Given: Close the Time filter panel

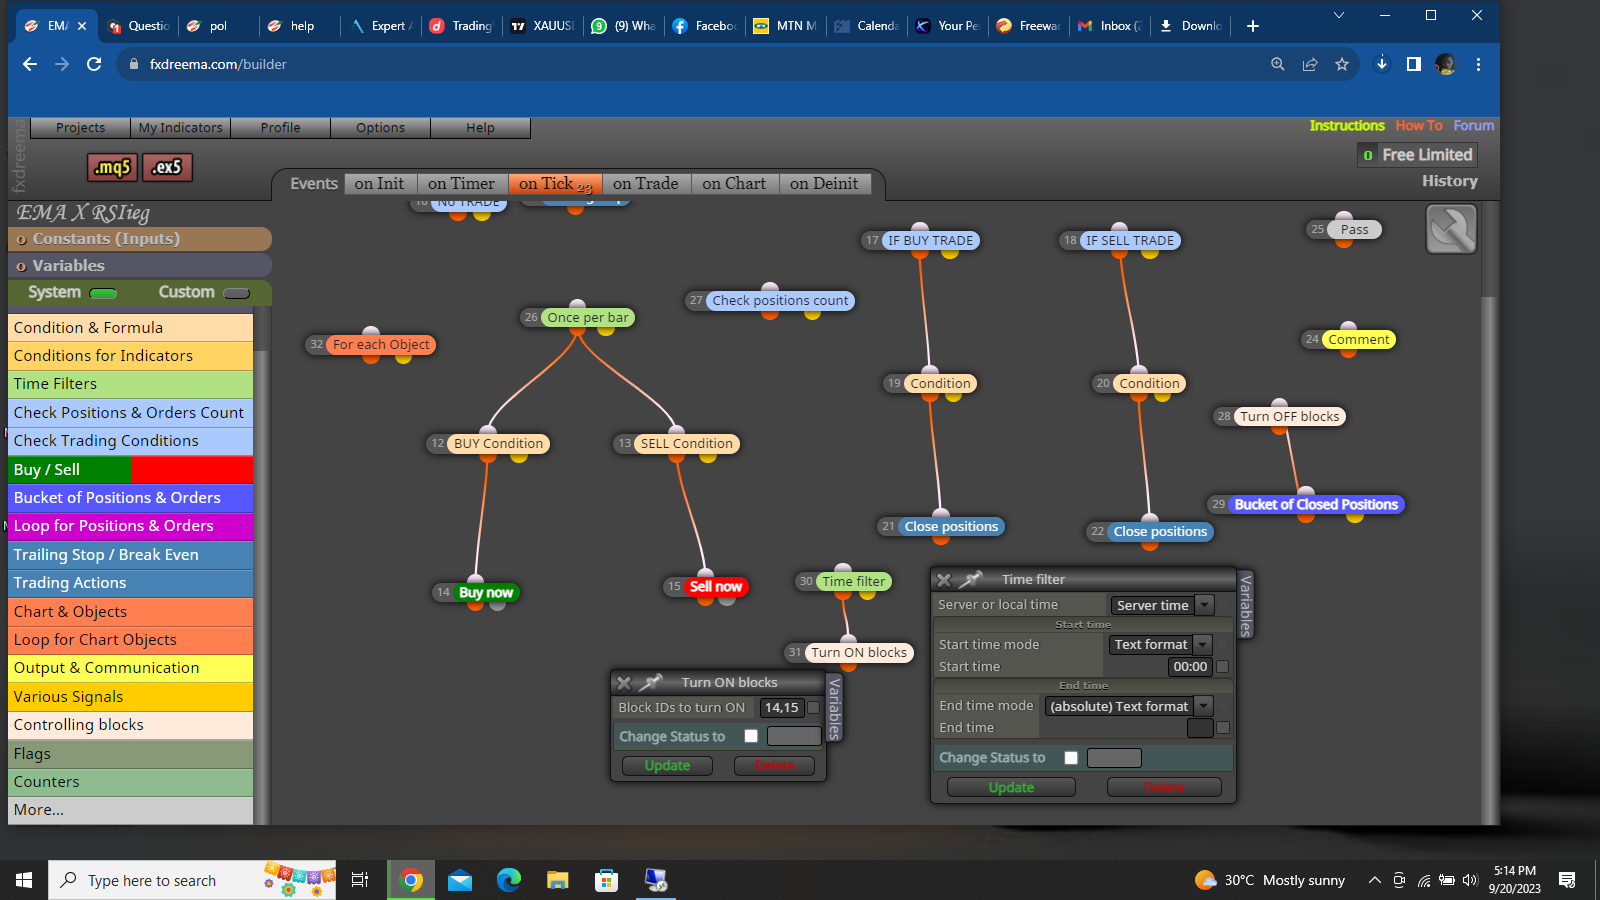Looking at the screenshot, I should point(944,580).
